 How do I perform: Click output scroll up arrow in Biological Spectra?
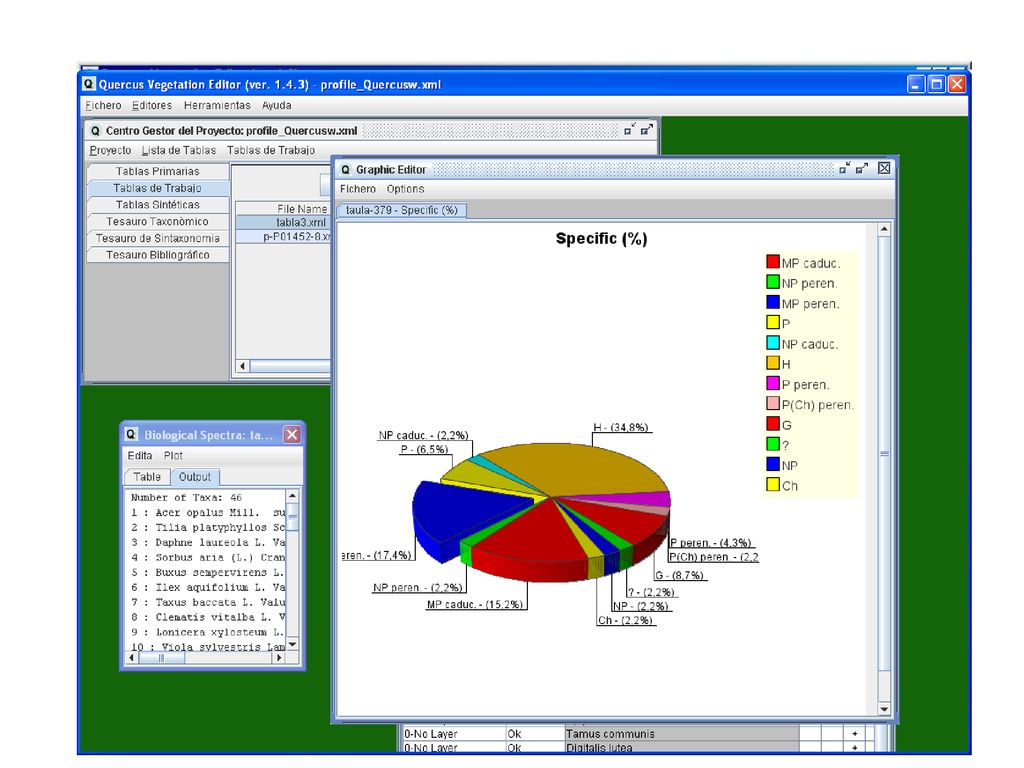tap(293, 496)
